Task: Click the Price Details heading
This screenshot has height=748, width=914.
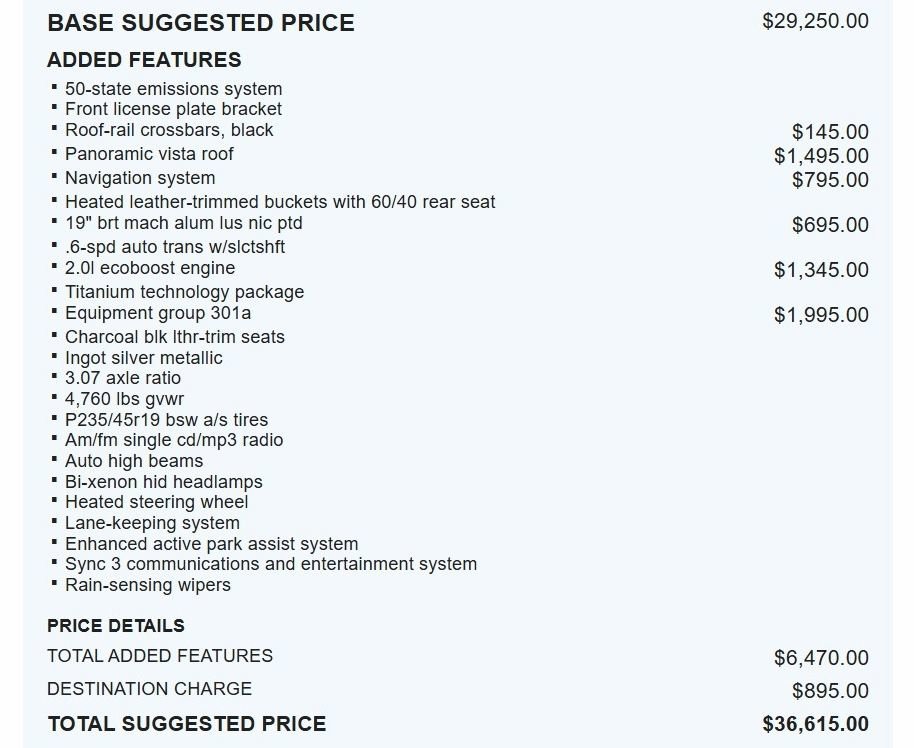Action: [x=116, y=626]
